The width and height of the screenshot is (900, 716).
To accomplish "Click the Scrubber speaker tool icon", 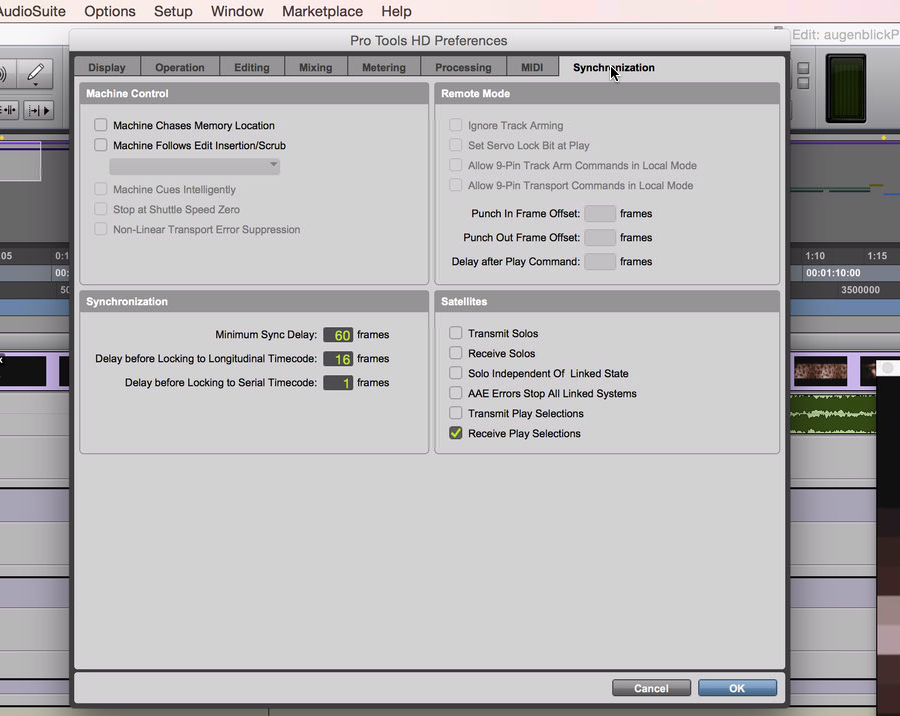I will coord(3,74).
